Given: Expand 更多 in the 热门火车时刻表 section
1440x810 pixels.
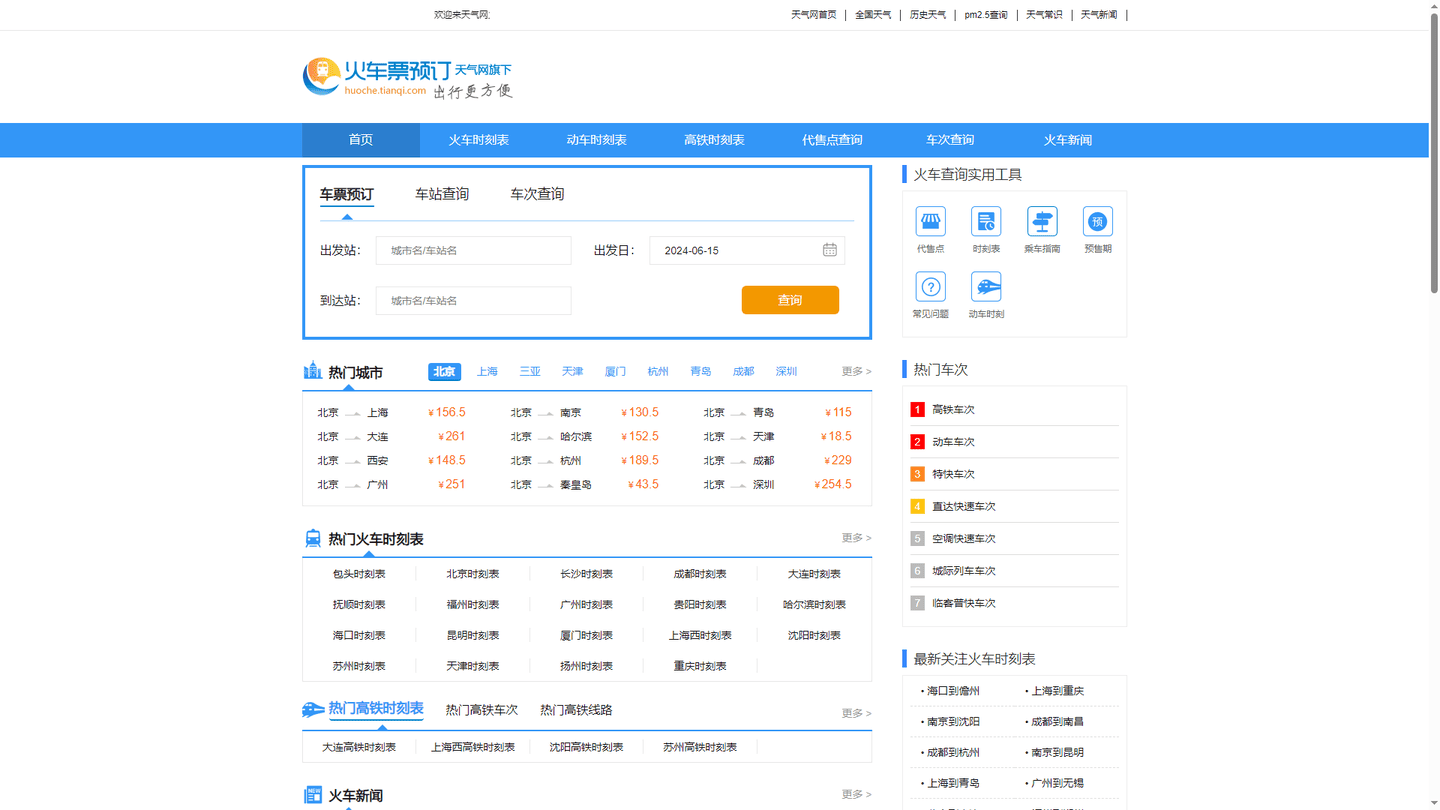Looking at the screenshot, I should pos(856,538).
